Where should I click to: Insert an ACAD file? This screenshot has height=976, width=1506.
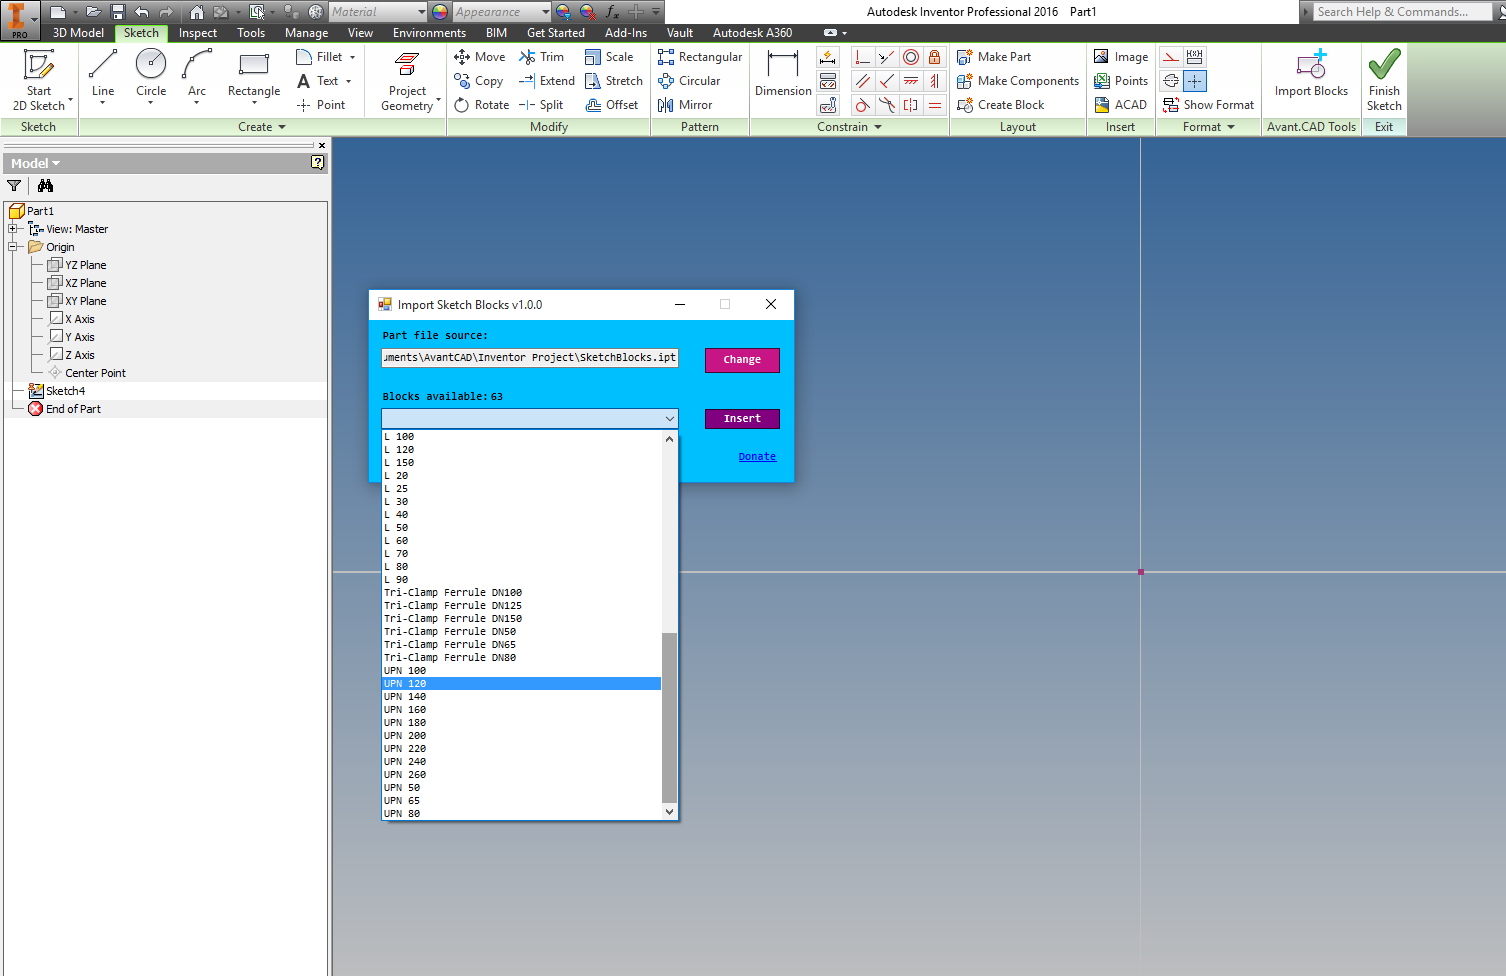[1120, 105]
